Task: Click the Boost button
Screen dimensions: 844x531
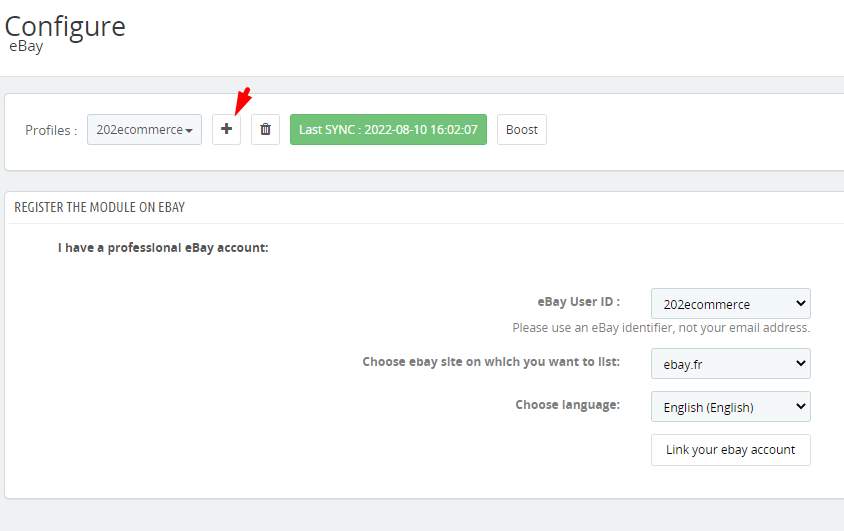Action: (x=521, y=130)
